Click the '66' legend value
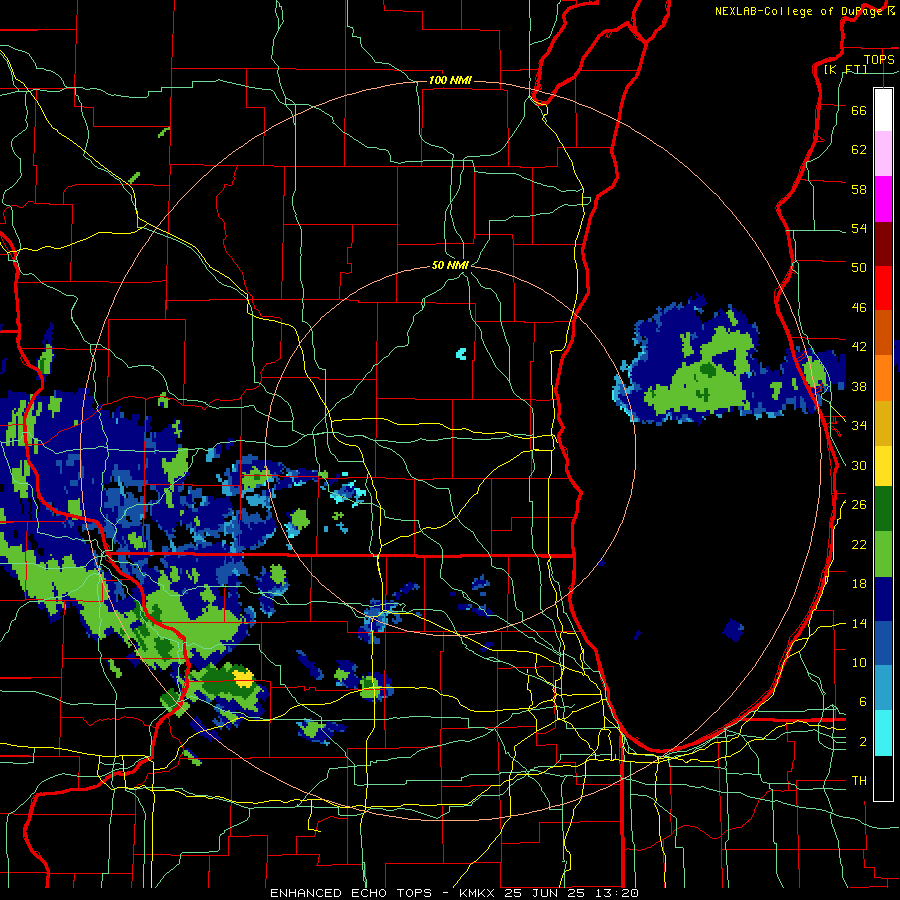The image size is (900, 900). pyautogui.click(x=859, y=110)
